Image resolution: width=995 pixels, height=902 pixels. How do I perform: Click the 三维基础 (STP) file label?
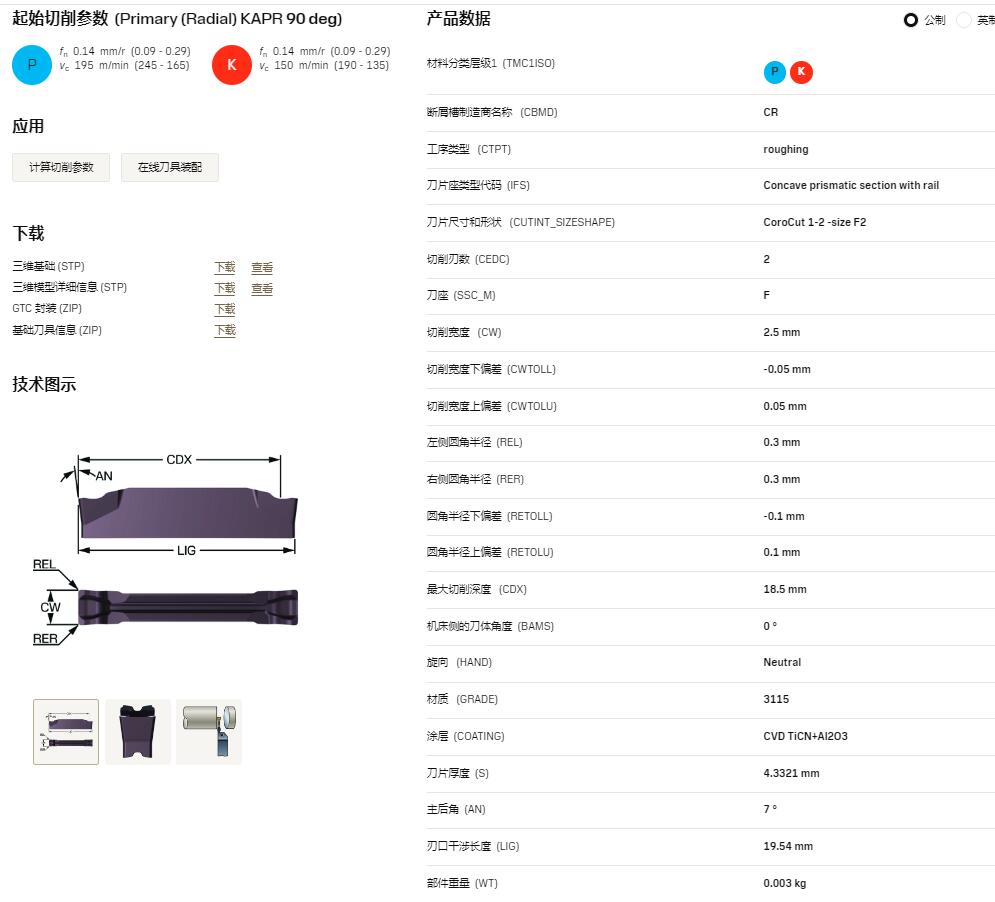point(48,267)
